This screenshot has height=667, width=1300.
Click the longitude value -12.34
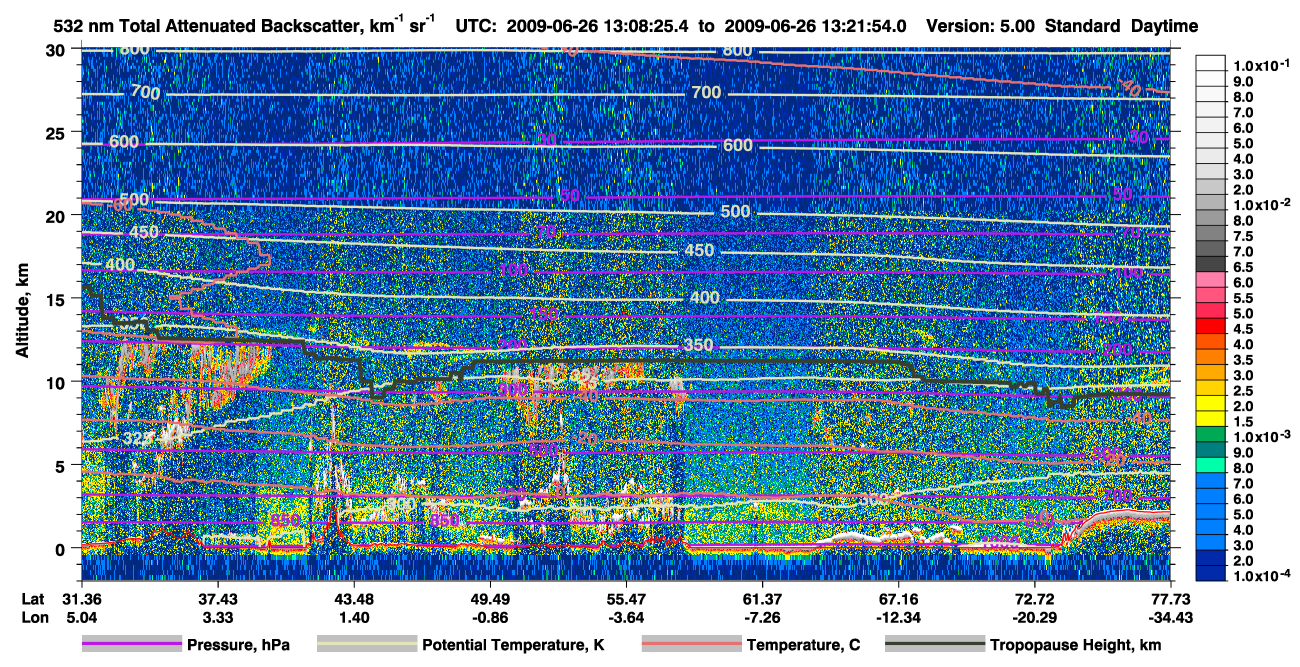tap(898, 617)
